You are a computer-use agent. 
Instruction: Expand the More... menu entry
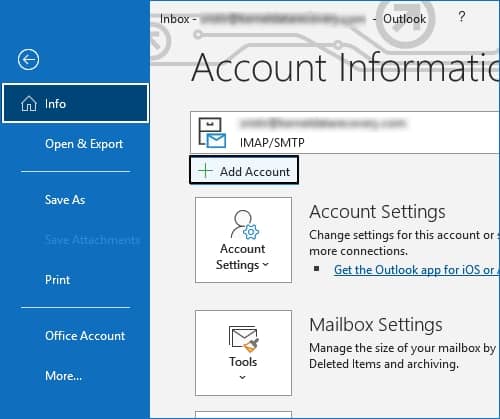coord(63,376)
